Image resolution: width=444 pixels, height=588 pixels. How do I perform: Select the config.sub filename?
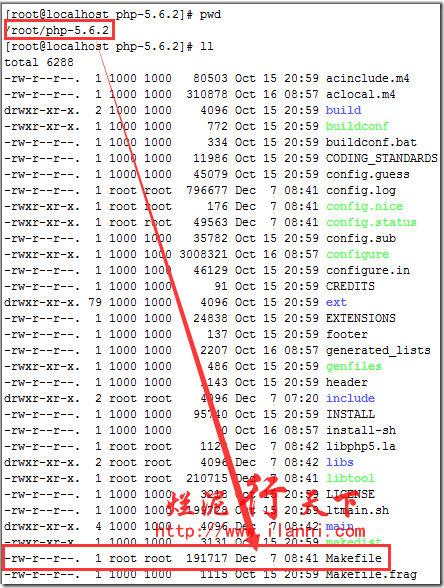[x=360, y=238]
